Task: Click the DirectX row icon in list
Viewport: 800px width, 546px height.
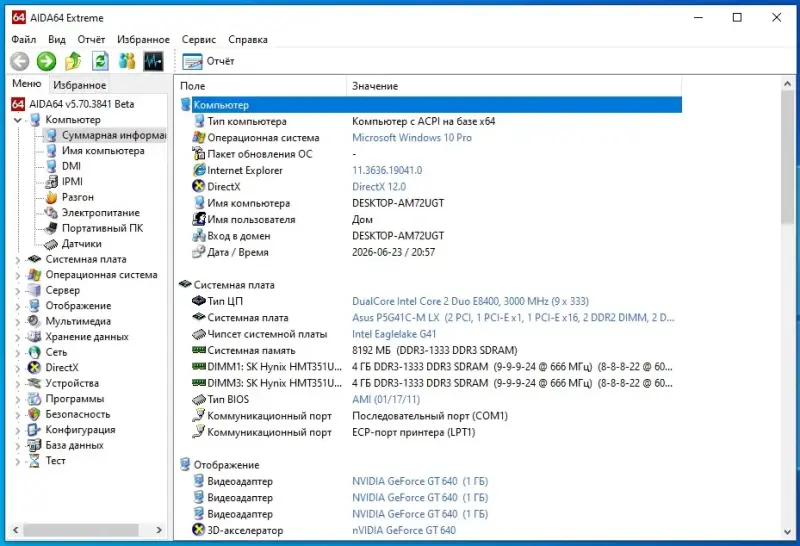Action: 198,186
